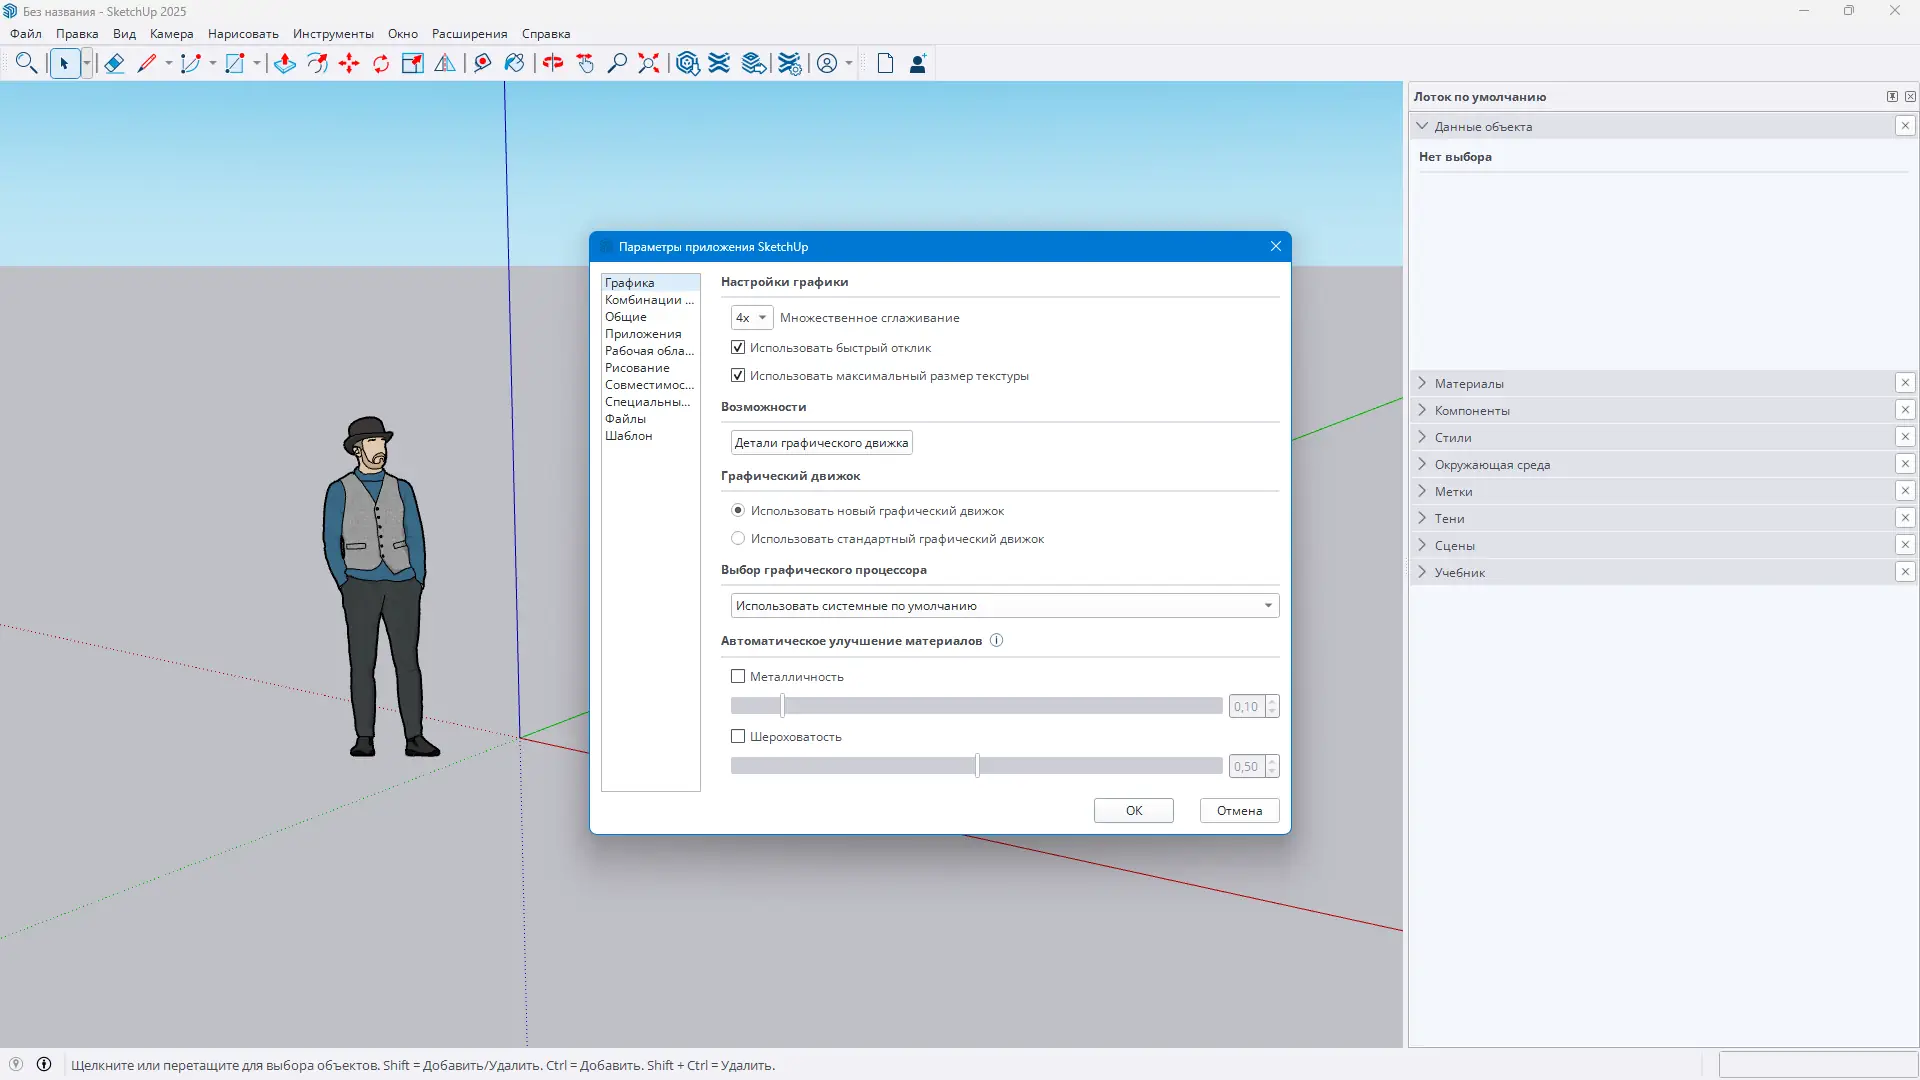Open the 4x anti-aliasing dropdown
The width and height of the screenshot is (1920, 1080).
(751, 318)
